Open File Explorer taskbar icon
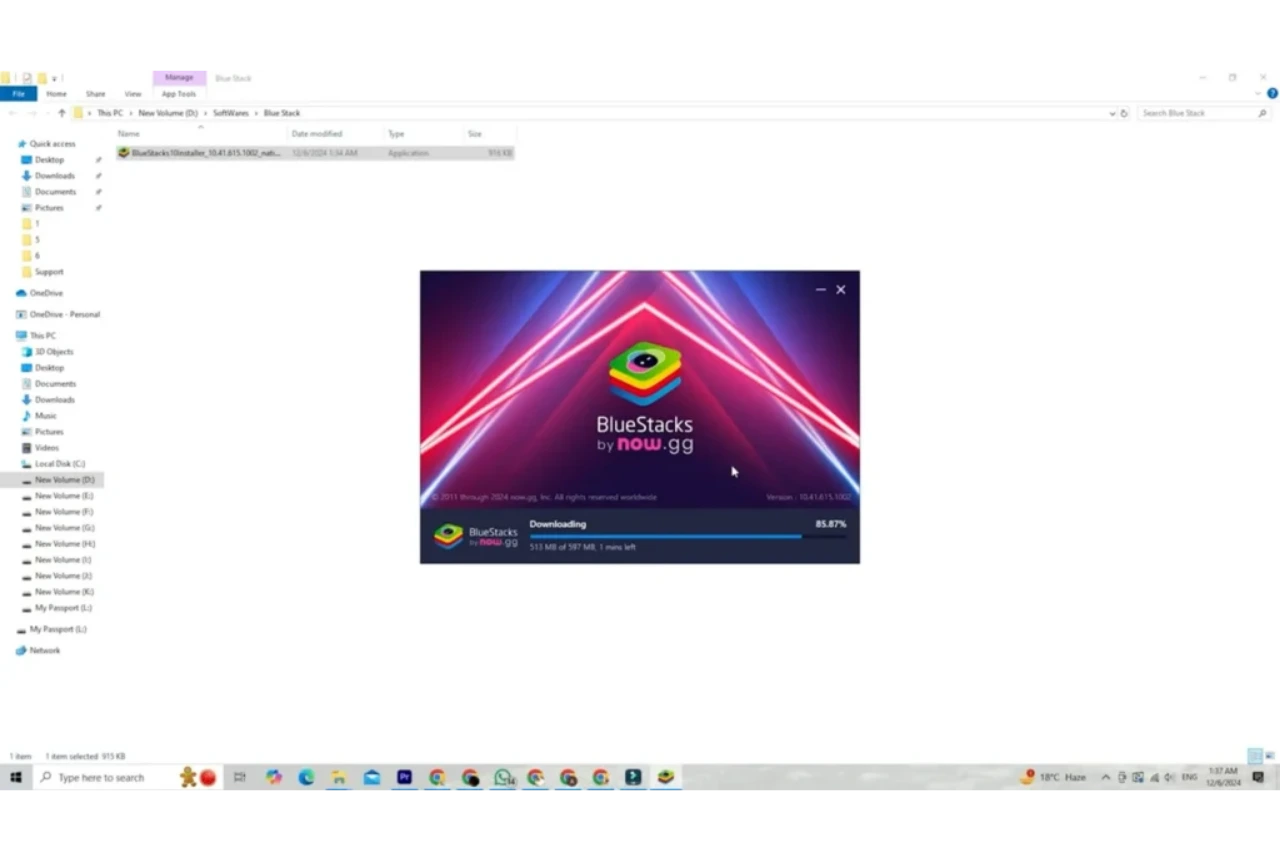 (339, 777)
